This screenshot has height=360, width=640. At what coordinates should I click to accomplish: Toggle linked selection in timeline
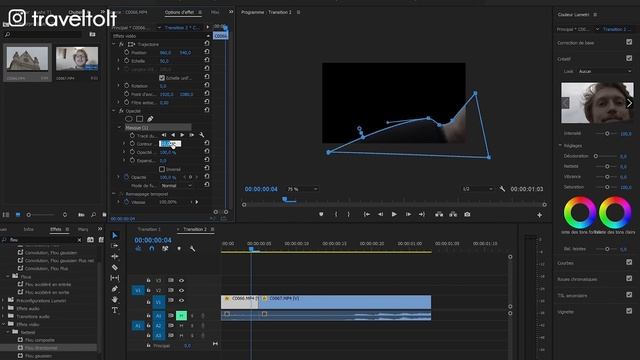point(165,248)
